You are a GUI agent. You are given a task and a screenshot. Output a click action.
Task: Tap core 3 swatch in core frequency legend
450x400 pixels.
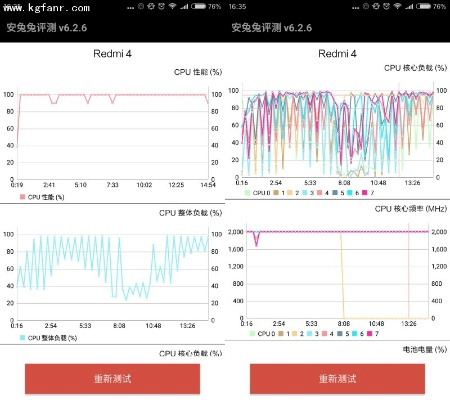(309, 333)
